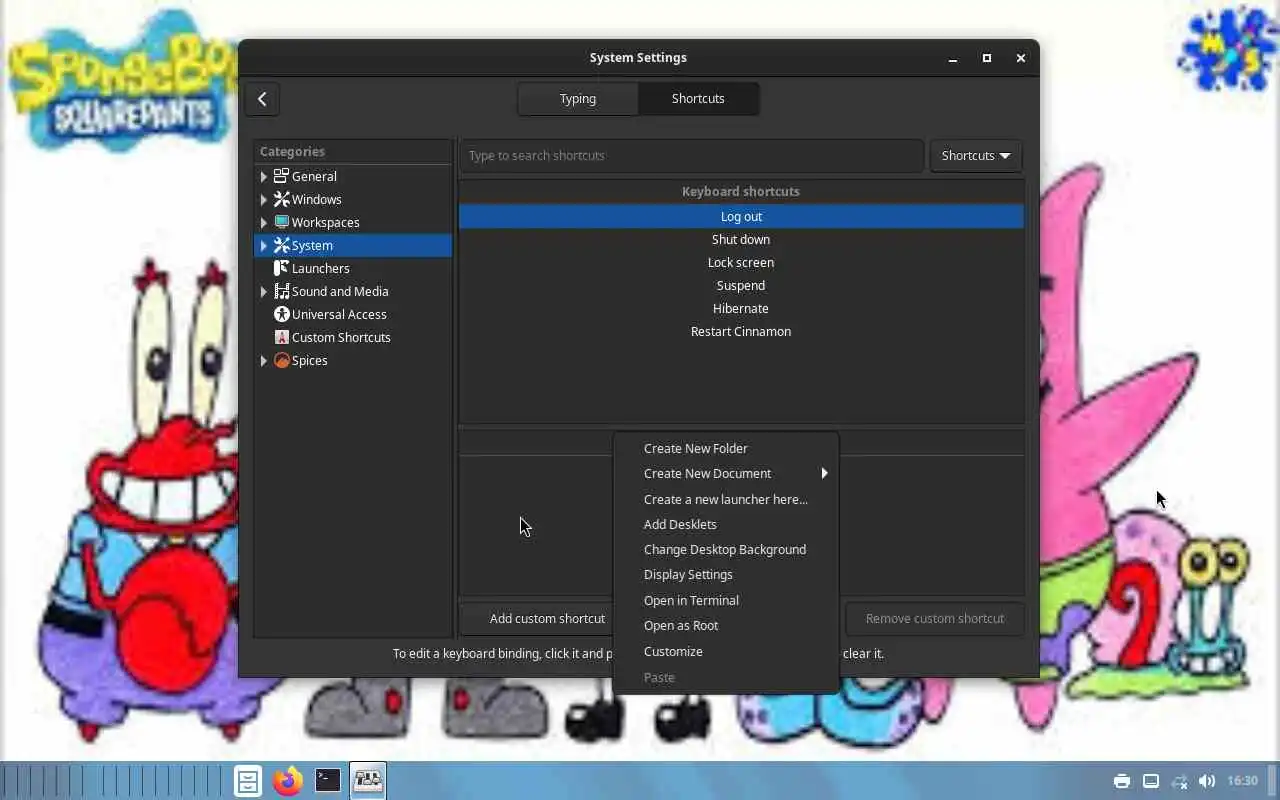Expand the General category tree arrow
The image size is (1280, 800).
[x=264, y=176]
